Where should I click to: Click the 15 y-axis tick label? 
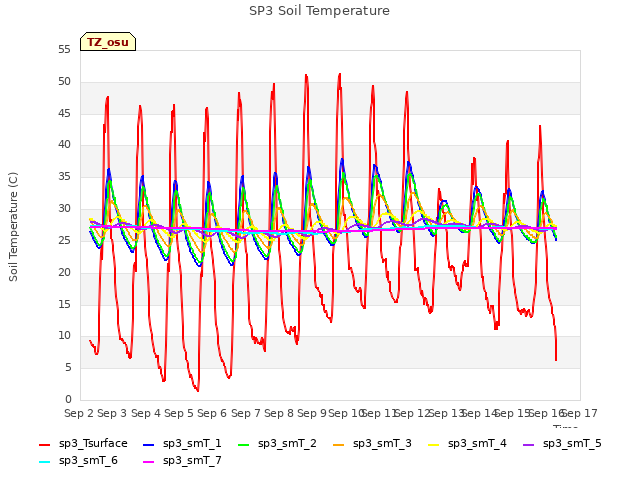(64, 304)
